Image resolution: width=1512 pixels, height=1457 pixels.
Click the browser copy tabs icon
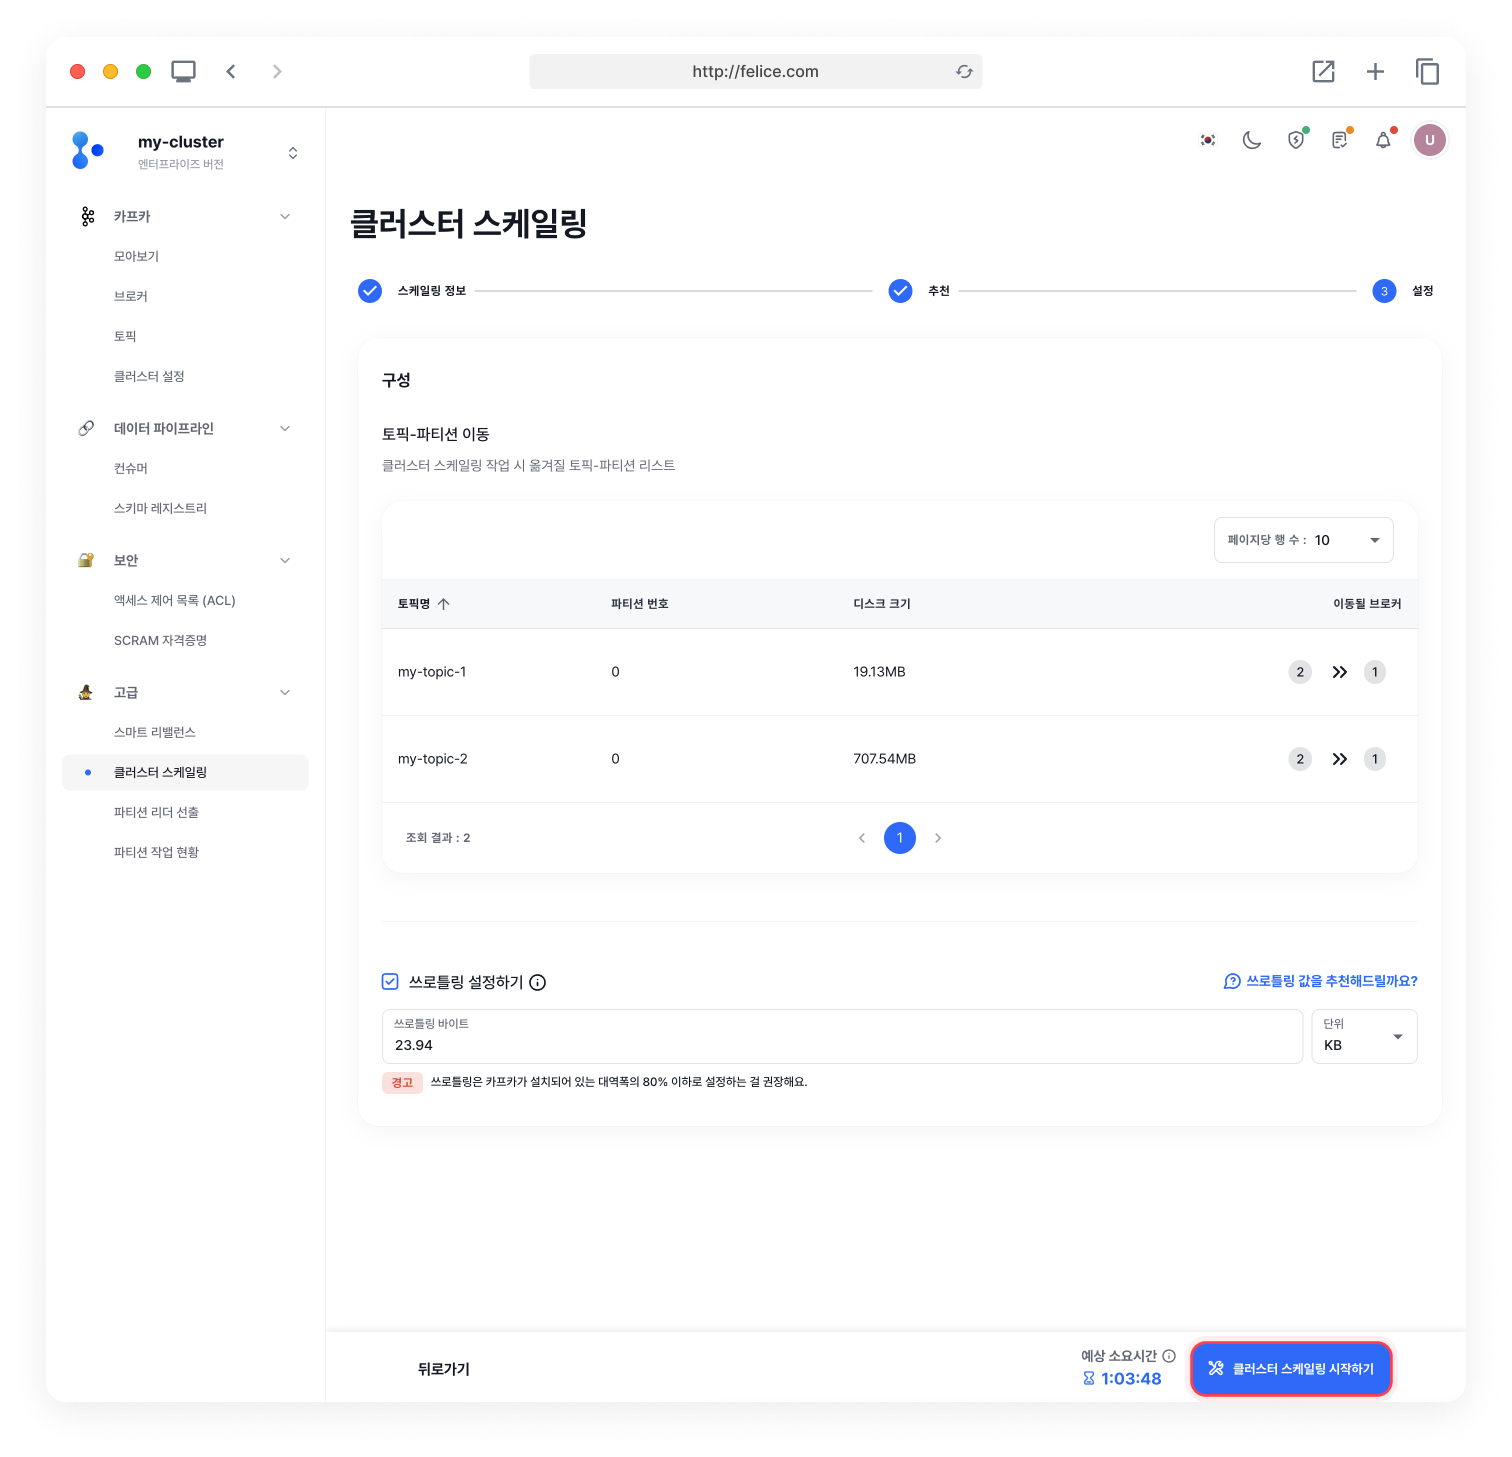click(x=1427, y=71)
